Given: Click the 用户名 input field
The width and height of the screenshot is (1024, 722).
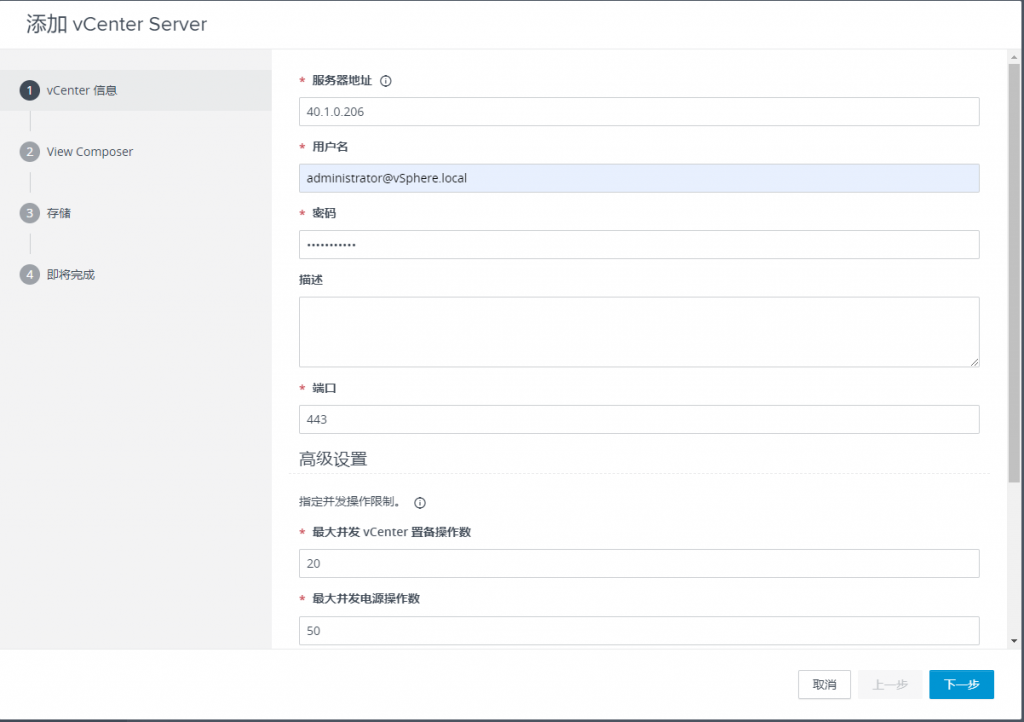Looking at the screenshot, I should 639,178.
